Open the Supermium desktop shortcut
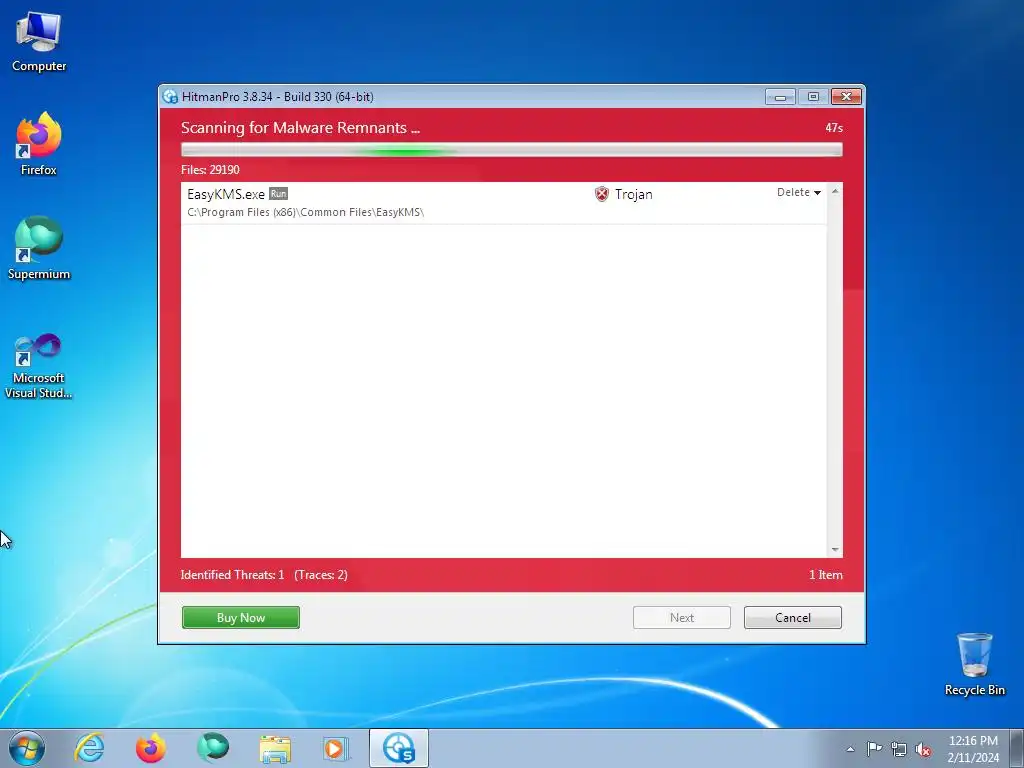Screen dimensions: 1024x768 39,248
